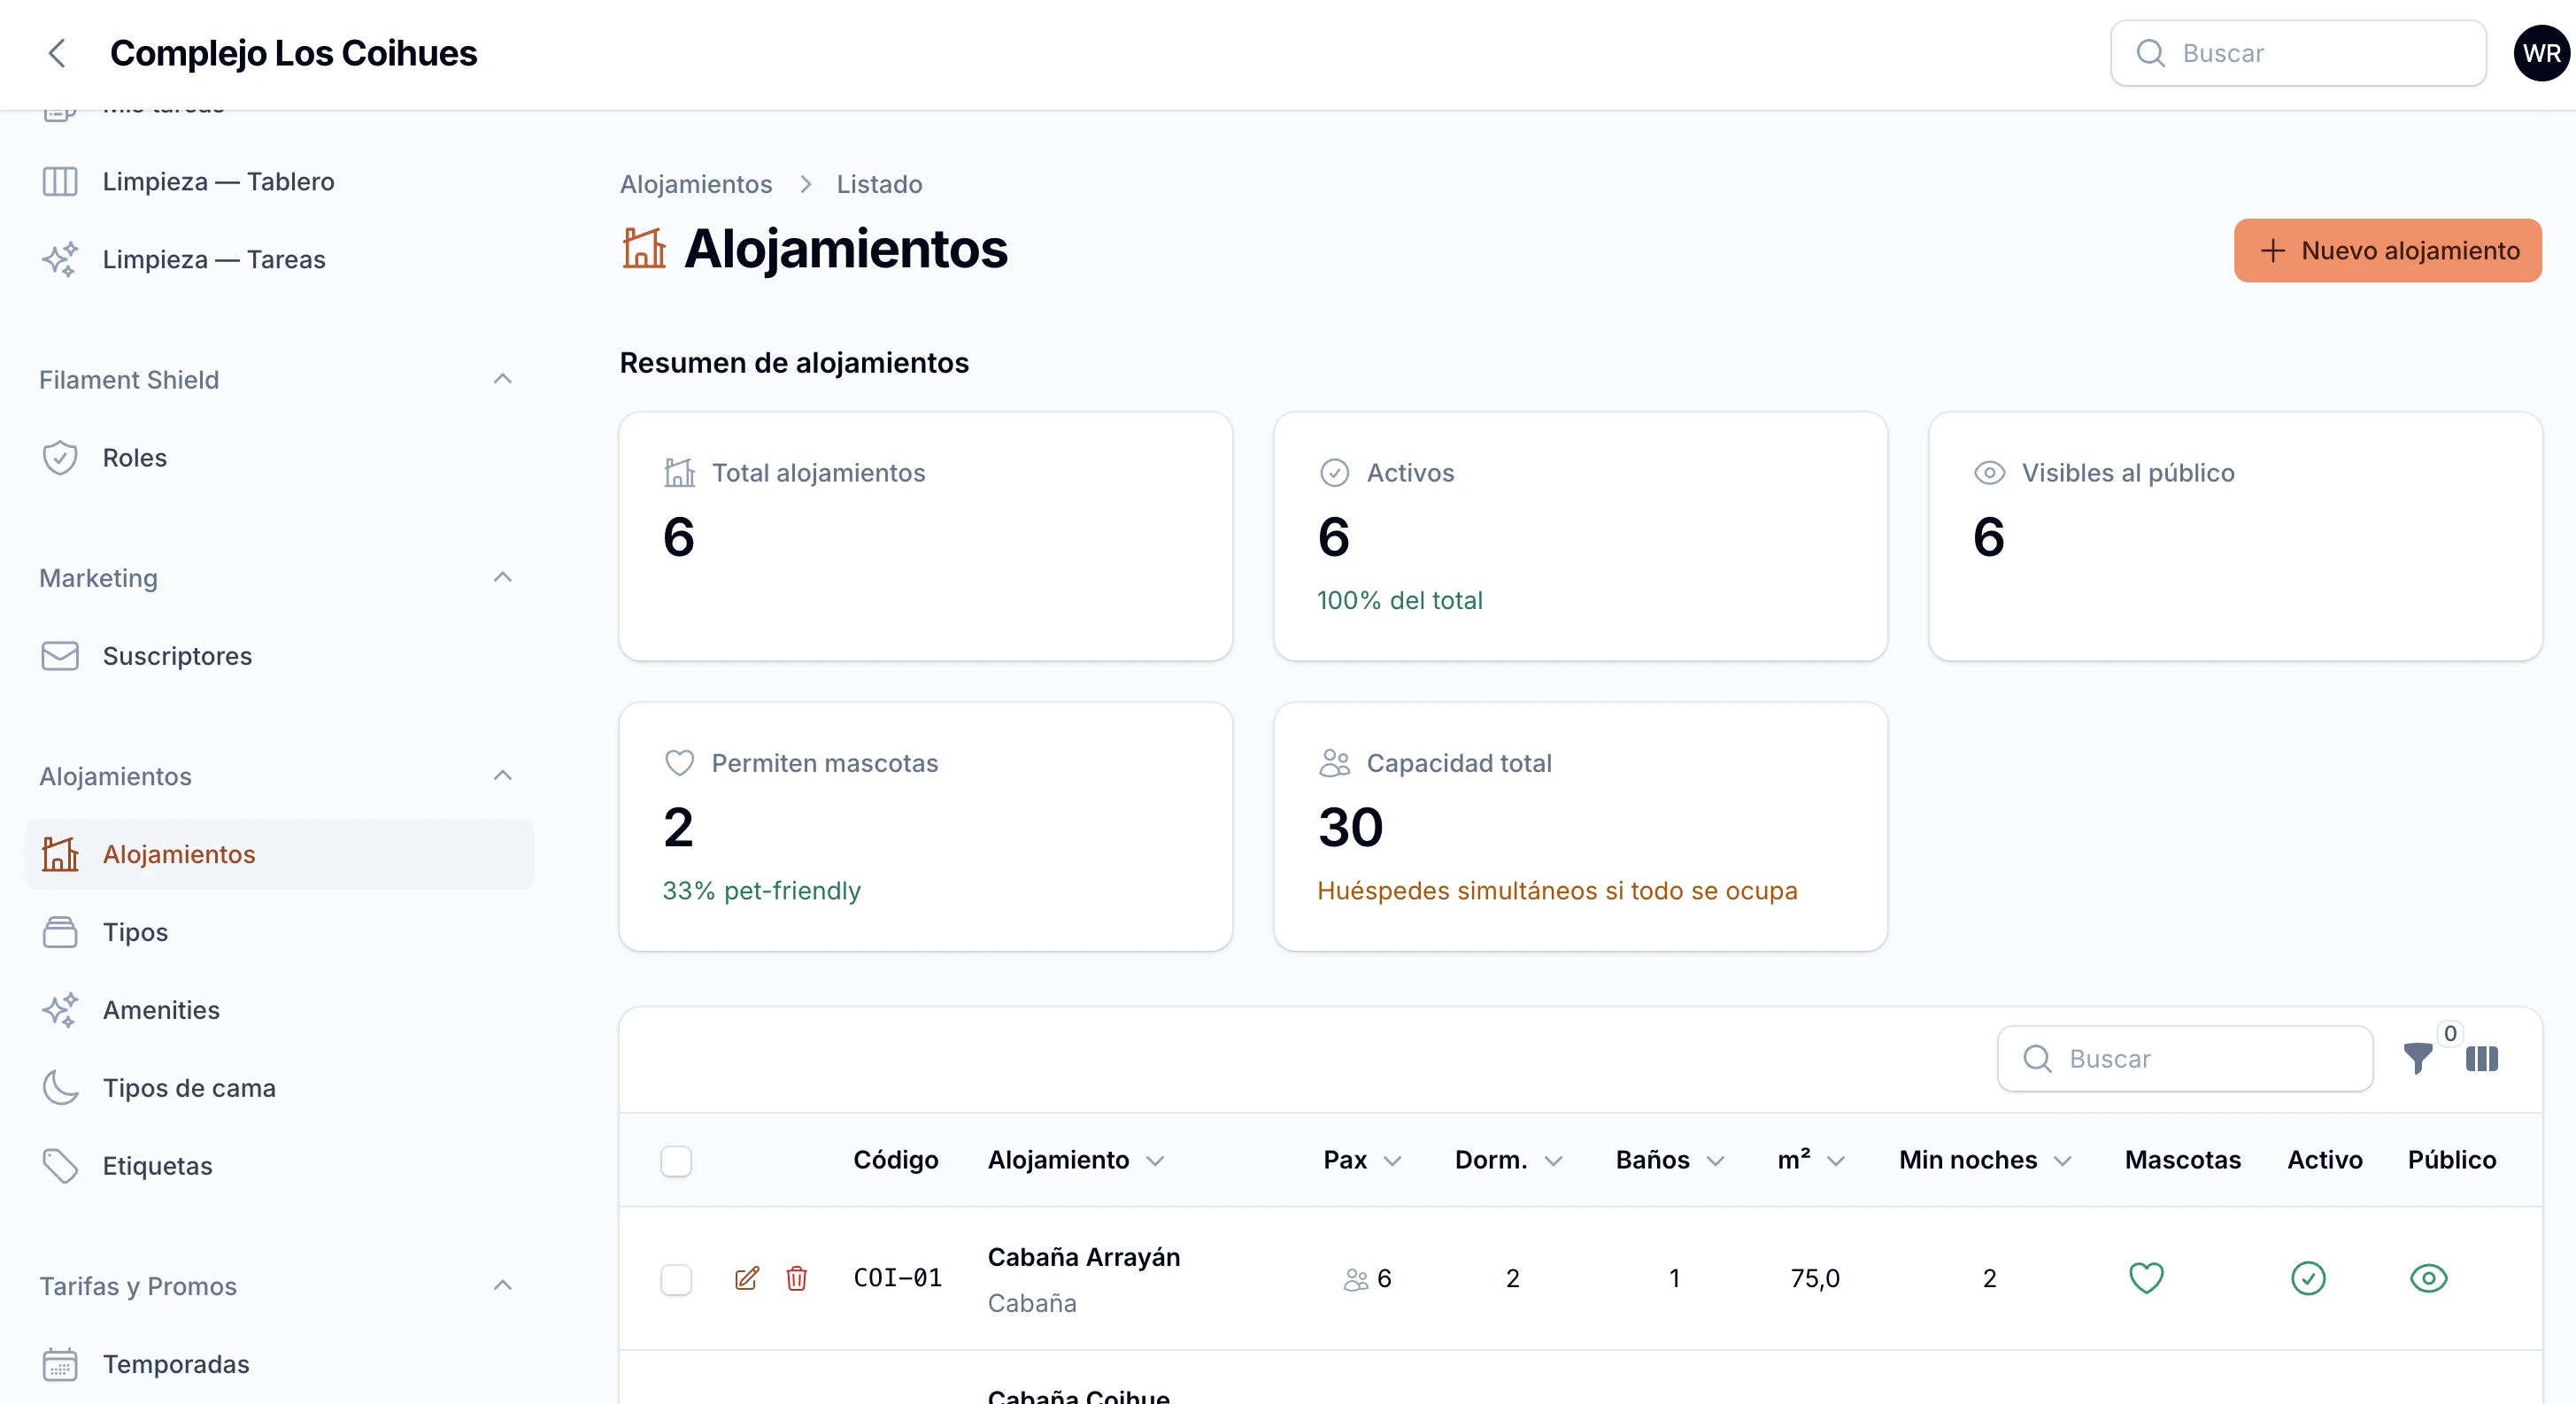Click the Suscriptores envelope icon

(60, 655)
